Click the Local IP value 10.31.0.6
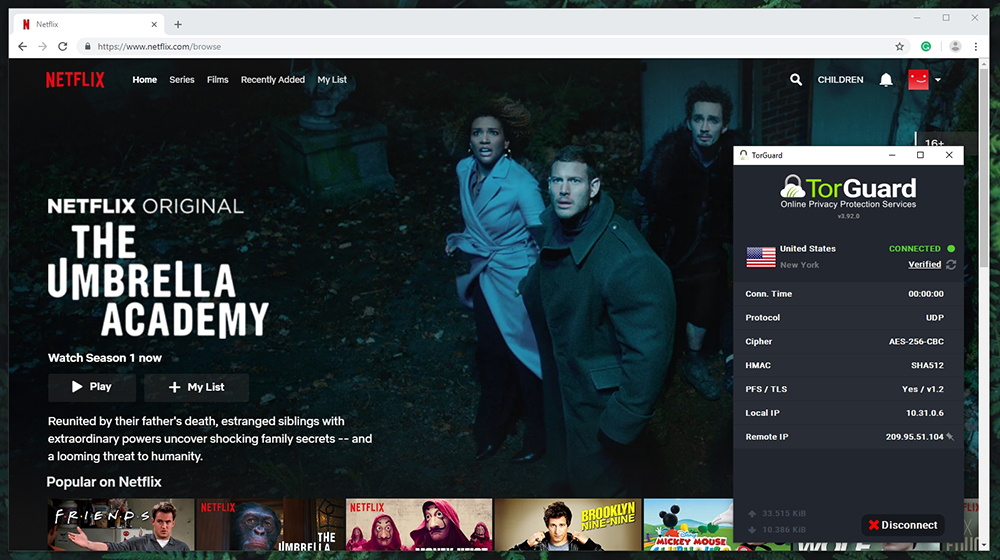 925,413
